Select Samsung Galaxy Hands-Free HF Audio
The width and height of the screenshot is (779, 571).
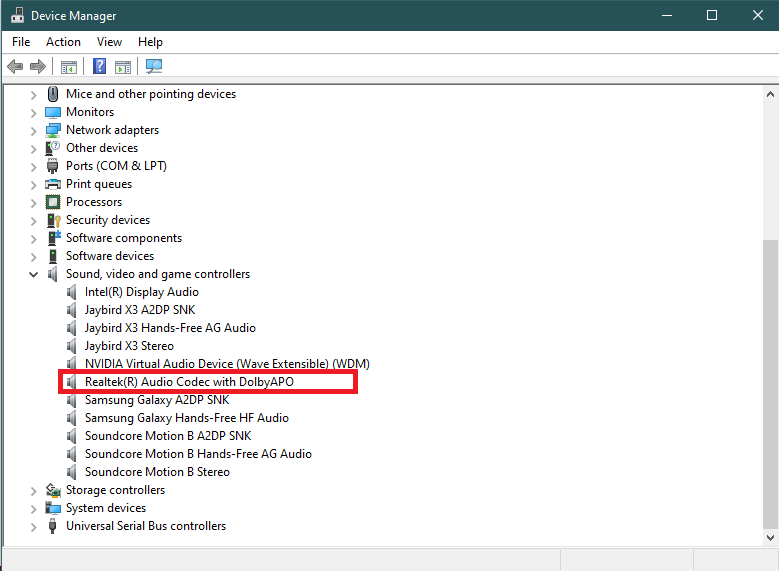[186, 418]
